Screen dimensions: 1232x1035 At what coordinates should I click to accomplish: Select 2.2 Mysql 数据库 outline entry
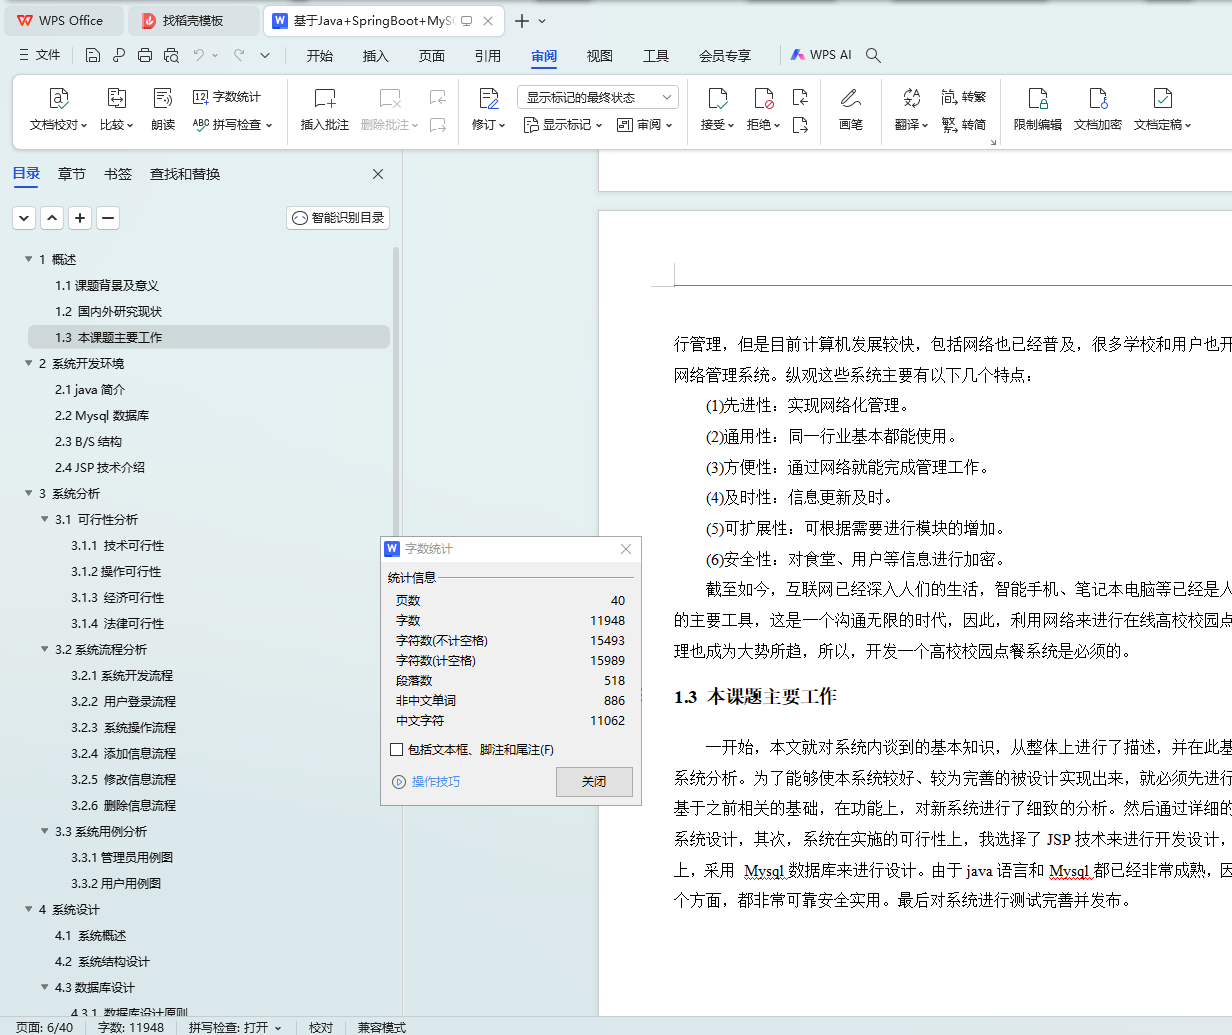(102, 416)
